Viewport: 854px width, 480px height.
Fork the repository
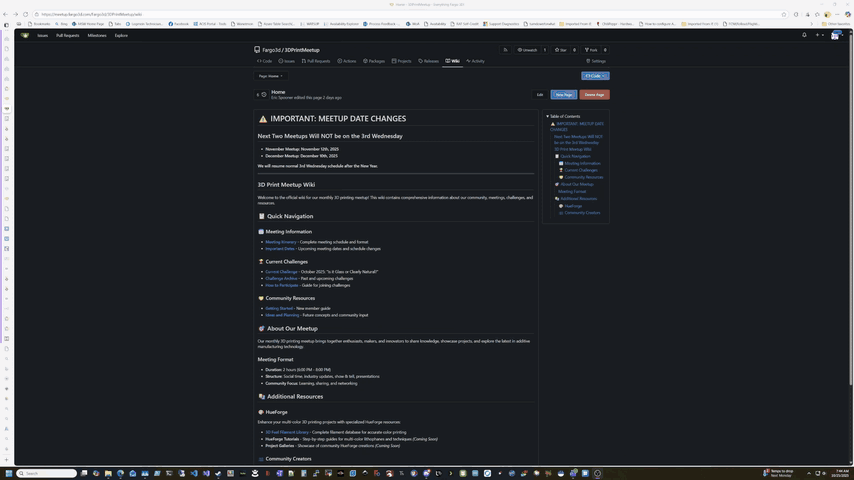[x=591, y=49]
